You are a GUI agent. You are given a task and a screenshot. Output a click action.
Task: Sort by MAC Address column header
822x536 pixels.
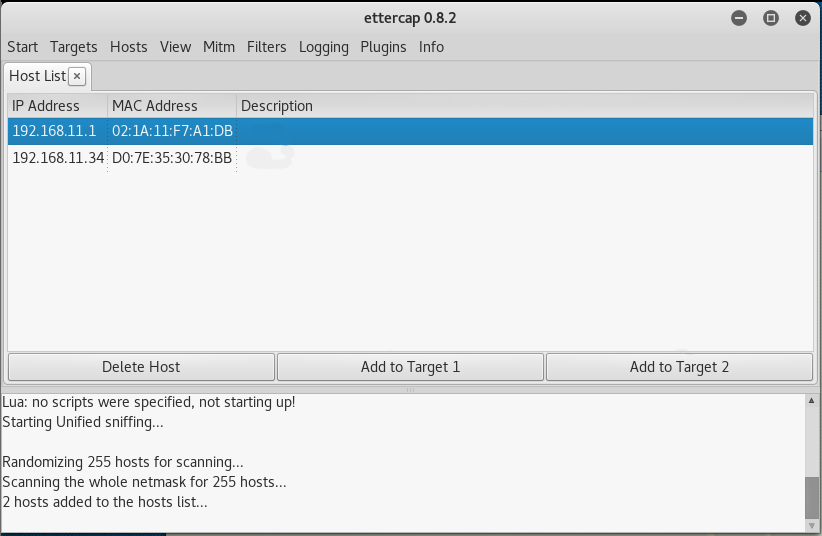coord(172,106)
